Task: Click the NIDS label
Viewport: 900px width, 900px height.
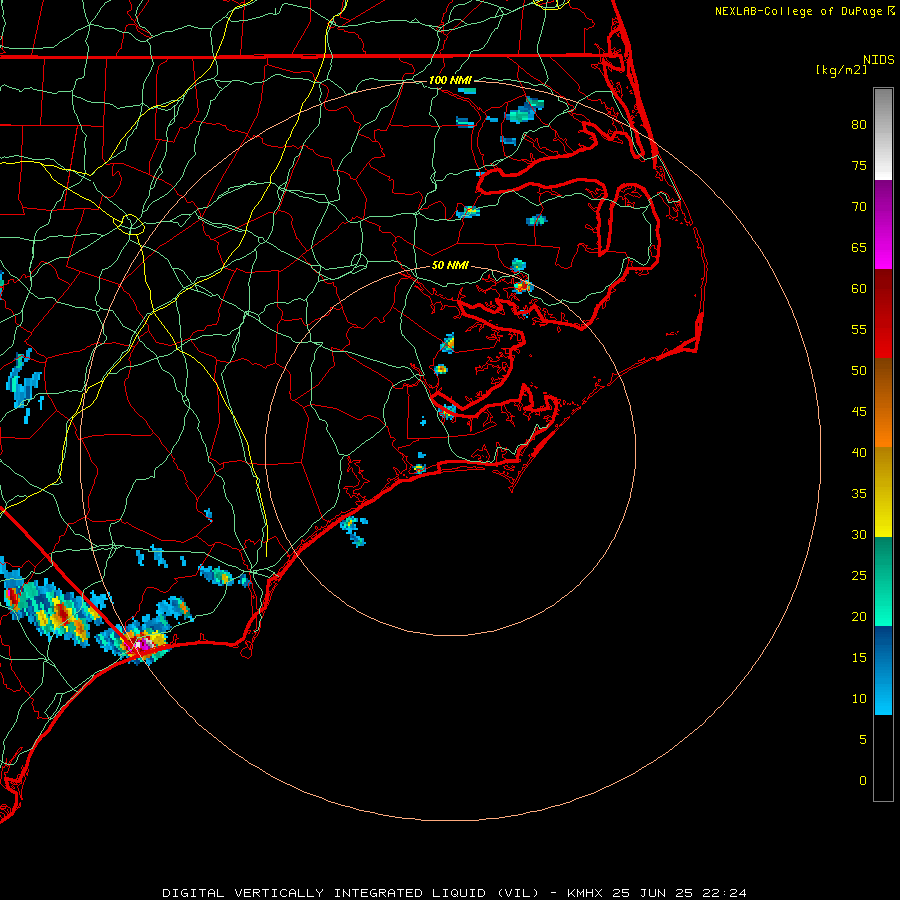Action: pyautogui.click(x=879, y=60)
